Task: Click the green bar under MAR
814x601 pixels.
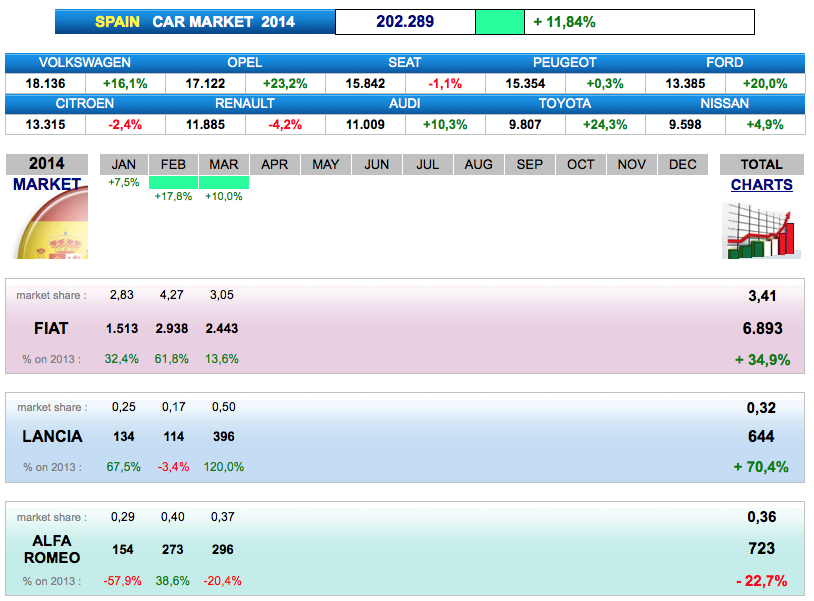Action: 224,182
